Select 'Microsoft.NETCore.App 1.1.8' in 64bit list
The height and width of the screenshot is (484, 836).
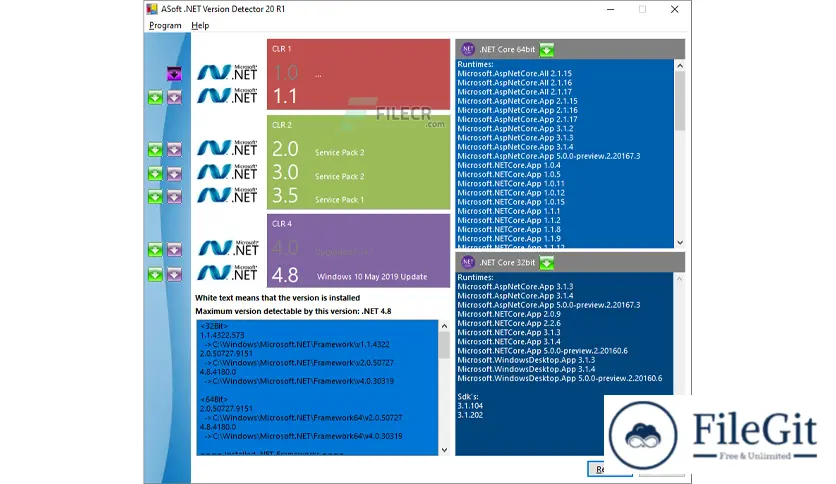point(509,230)
